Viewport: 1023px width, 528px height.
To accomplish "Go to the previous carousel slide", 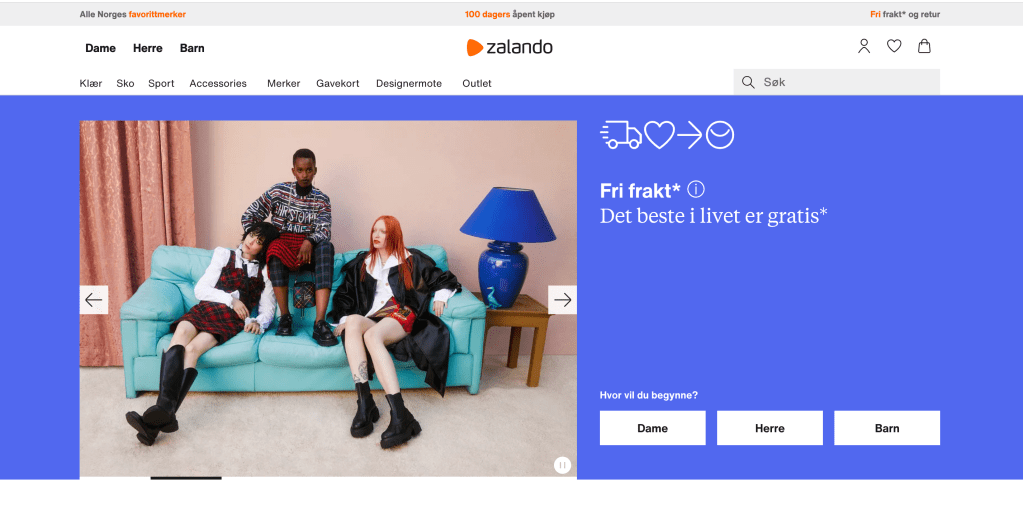I will coord(94,300).
